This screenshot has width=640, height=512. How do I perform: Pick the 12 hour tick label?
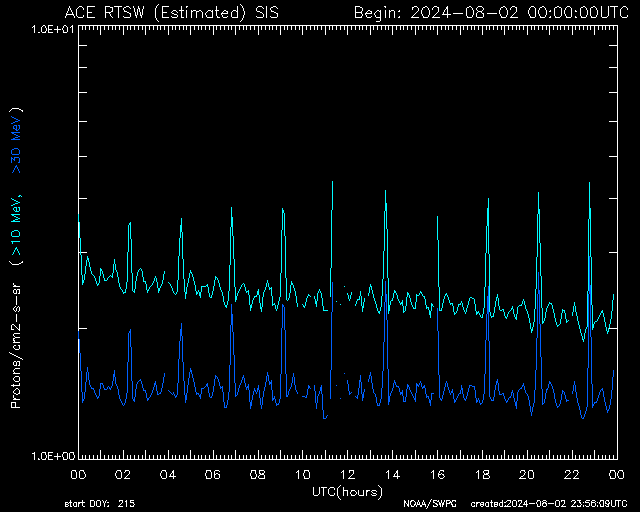click(x=347, y=475)
